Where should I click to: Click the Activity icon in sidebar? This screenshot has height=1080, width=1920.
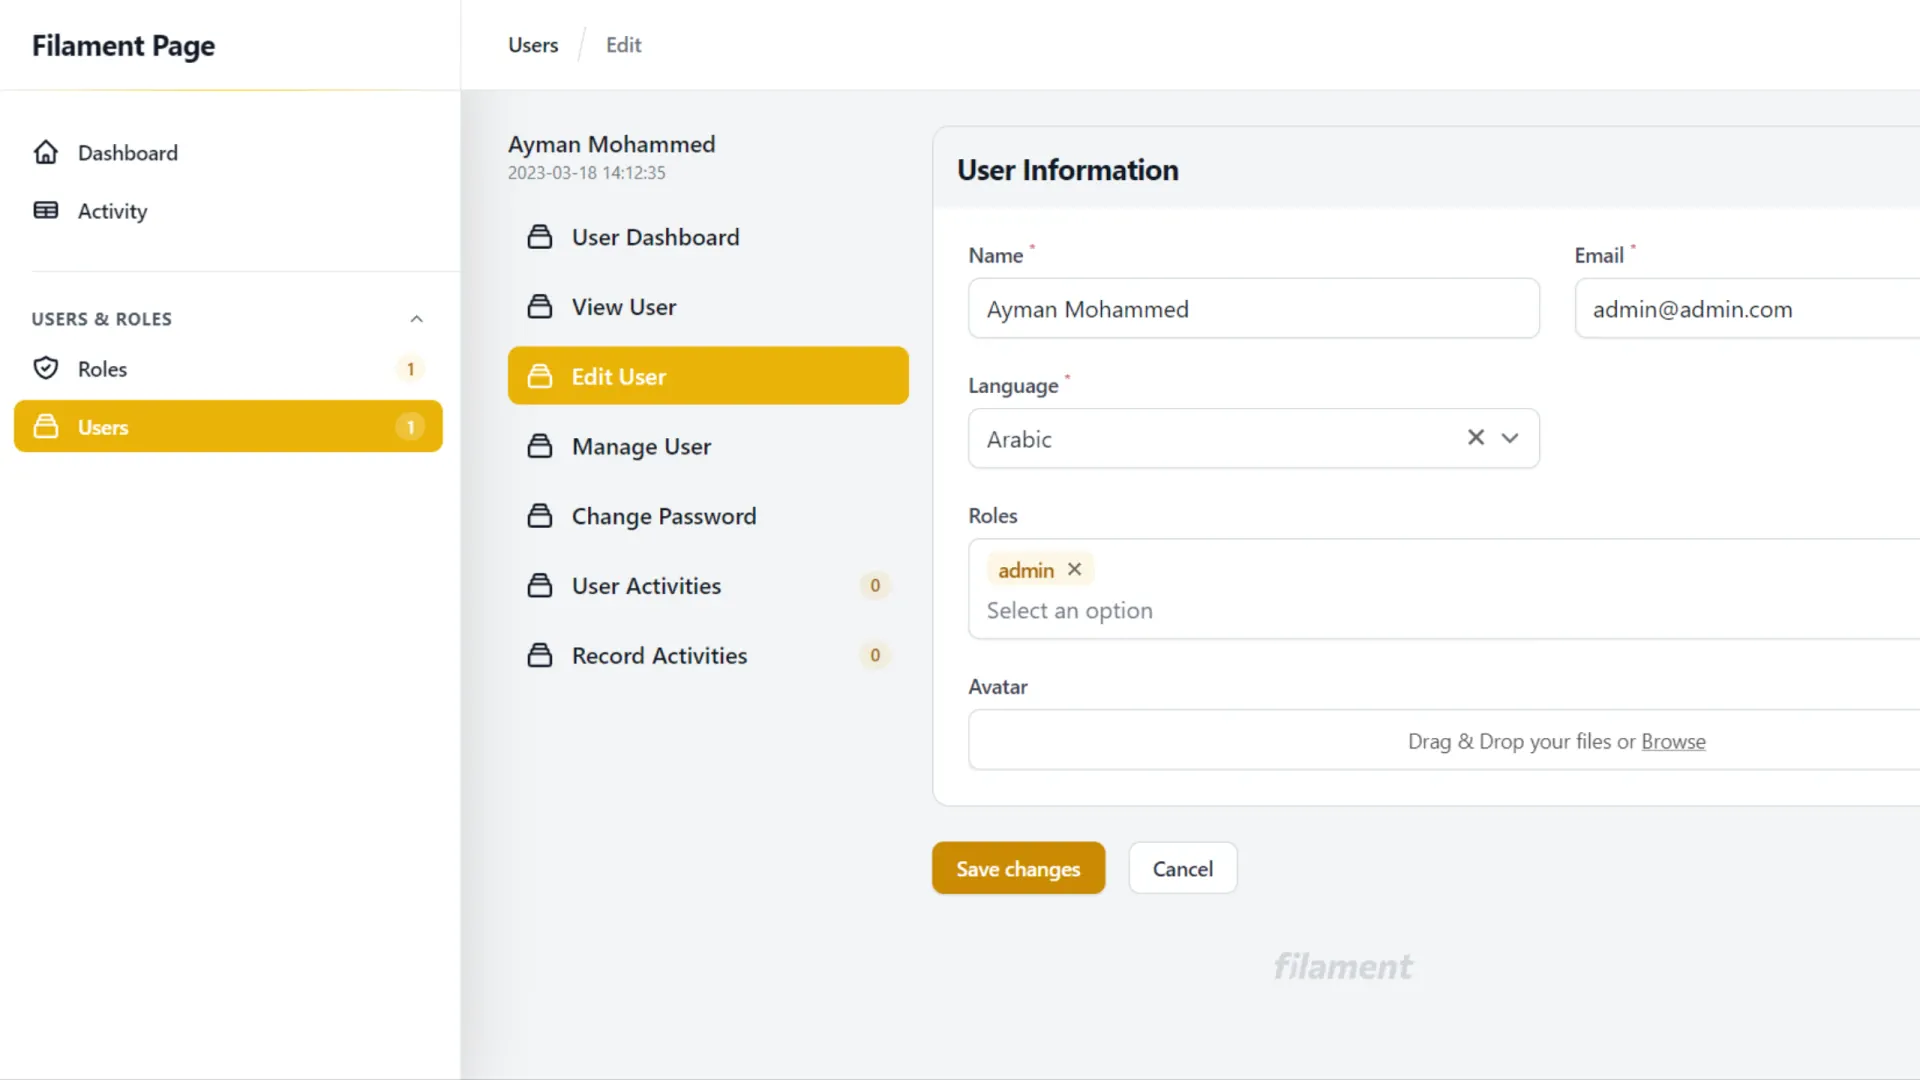click(46, 210)
